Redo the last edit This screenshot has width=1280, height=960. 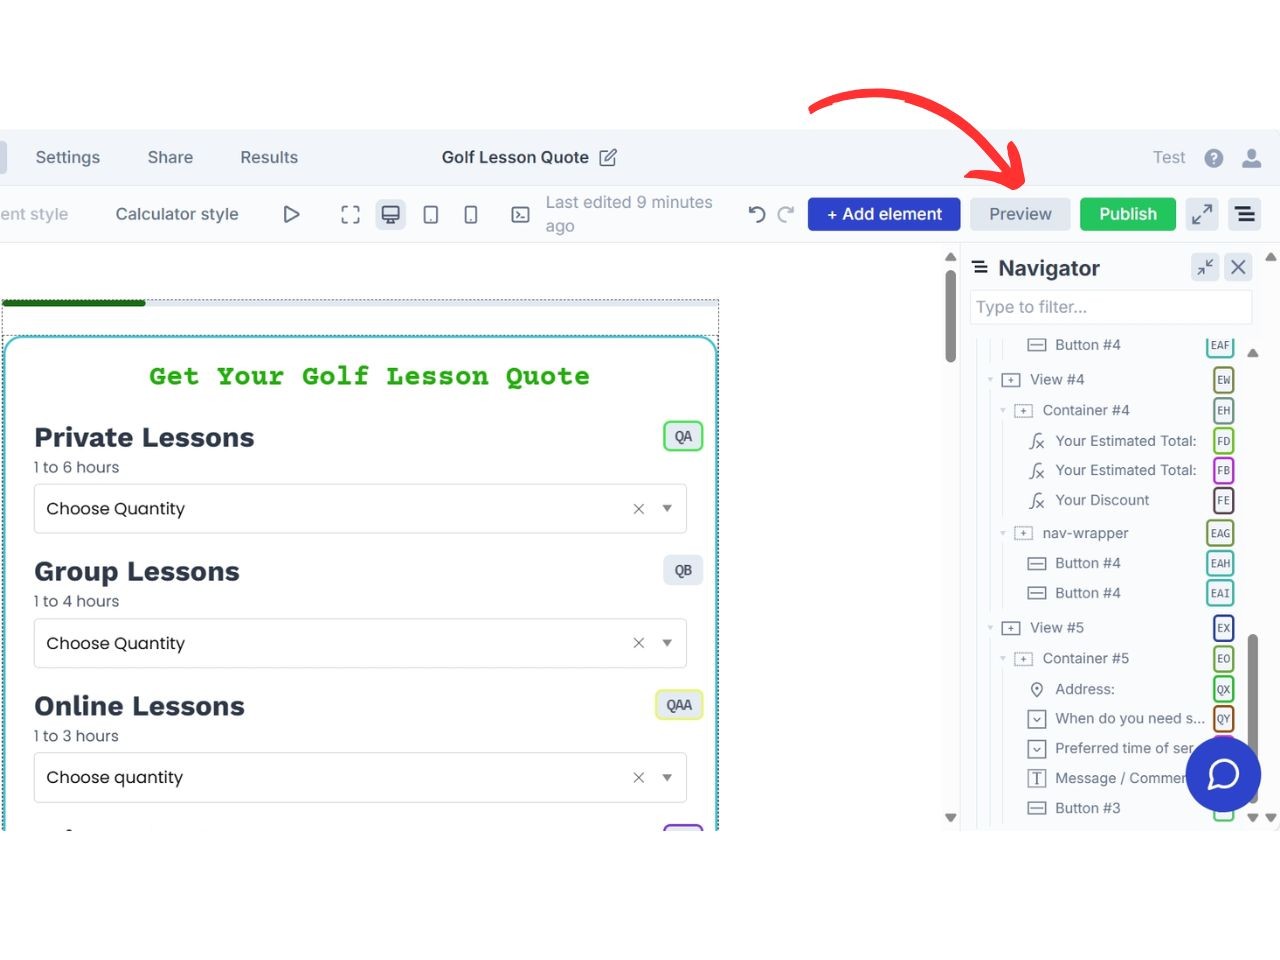(x=786, y=214)
